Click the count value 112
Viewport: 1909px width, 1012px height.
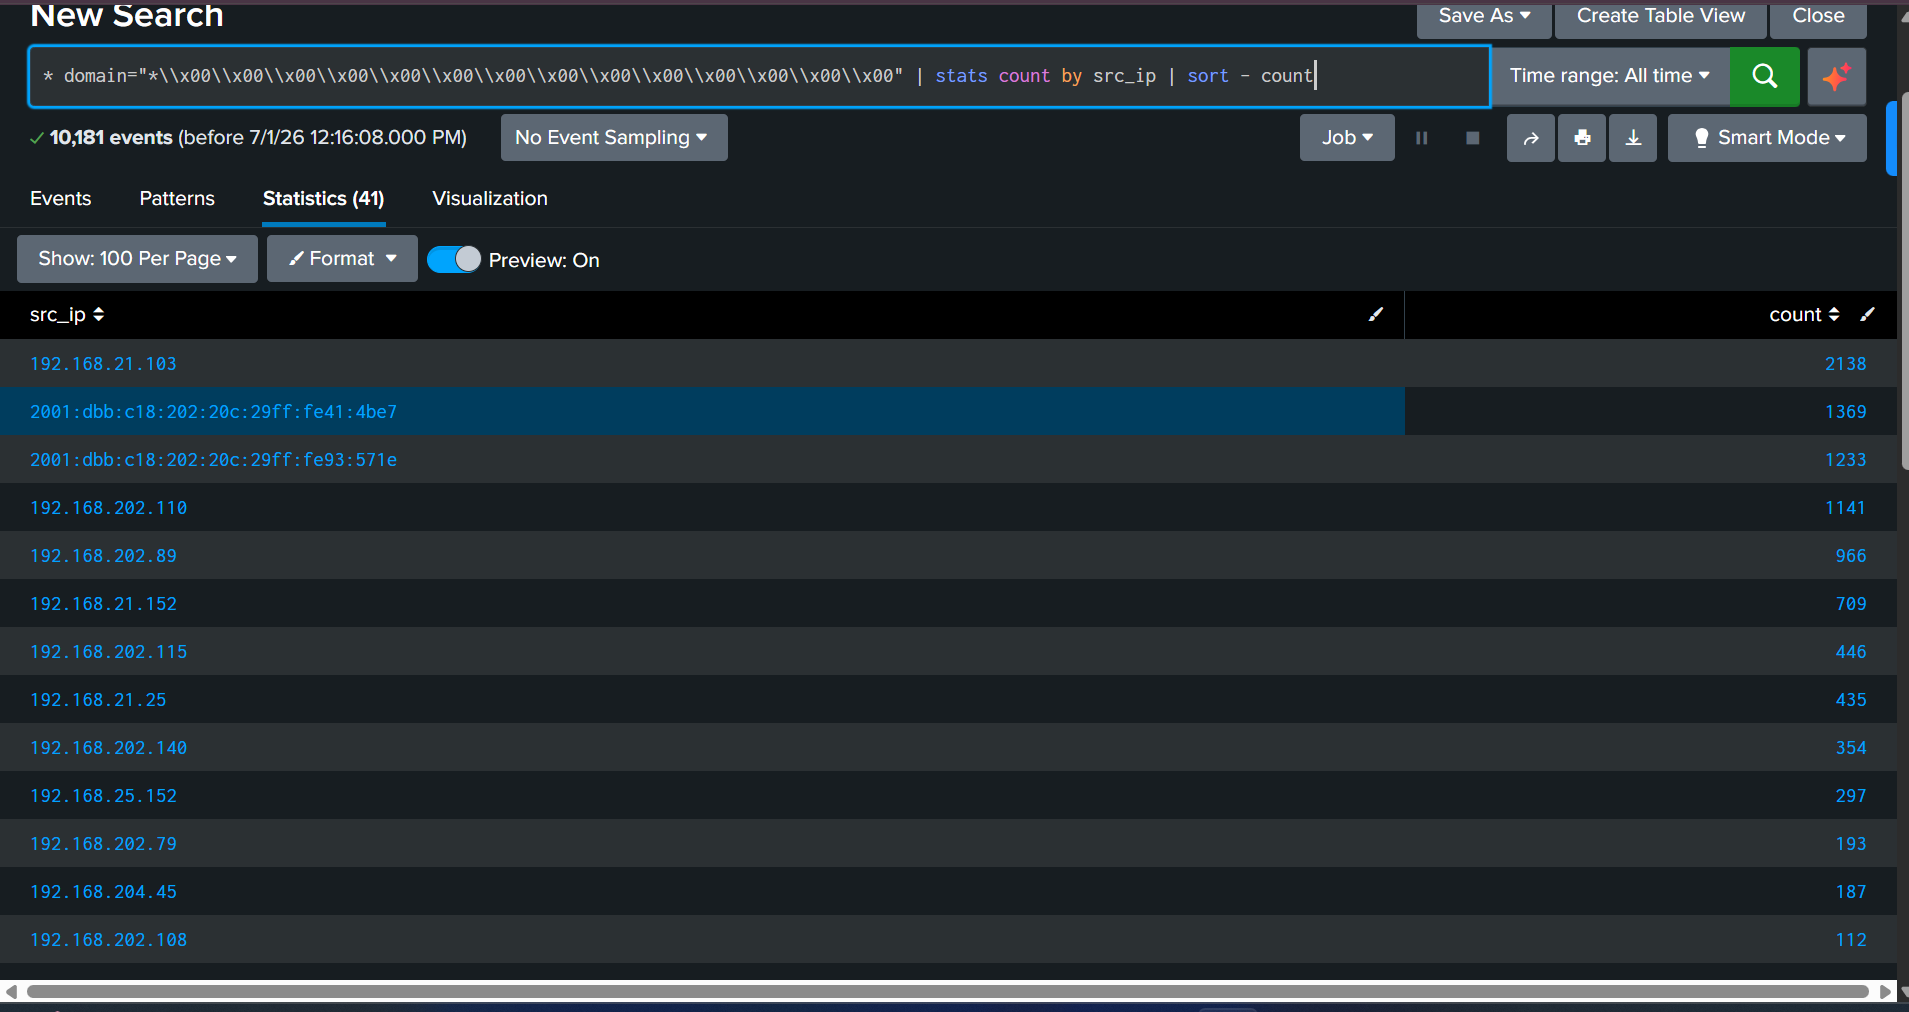tap(1851, 940)
